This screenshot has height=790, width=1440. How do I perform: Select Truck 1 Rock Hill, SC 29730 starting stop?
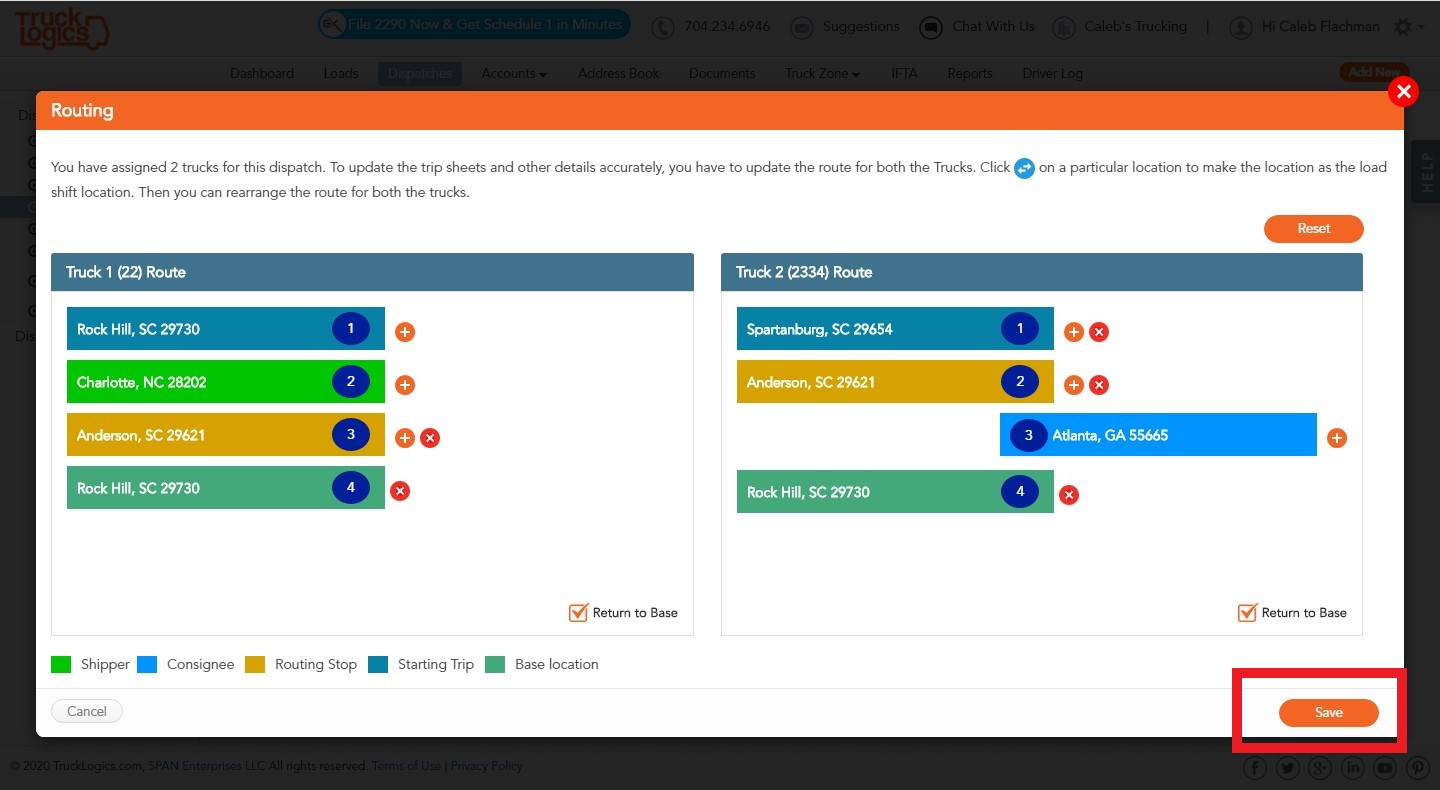226,328
